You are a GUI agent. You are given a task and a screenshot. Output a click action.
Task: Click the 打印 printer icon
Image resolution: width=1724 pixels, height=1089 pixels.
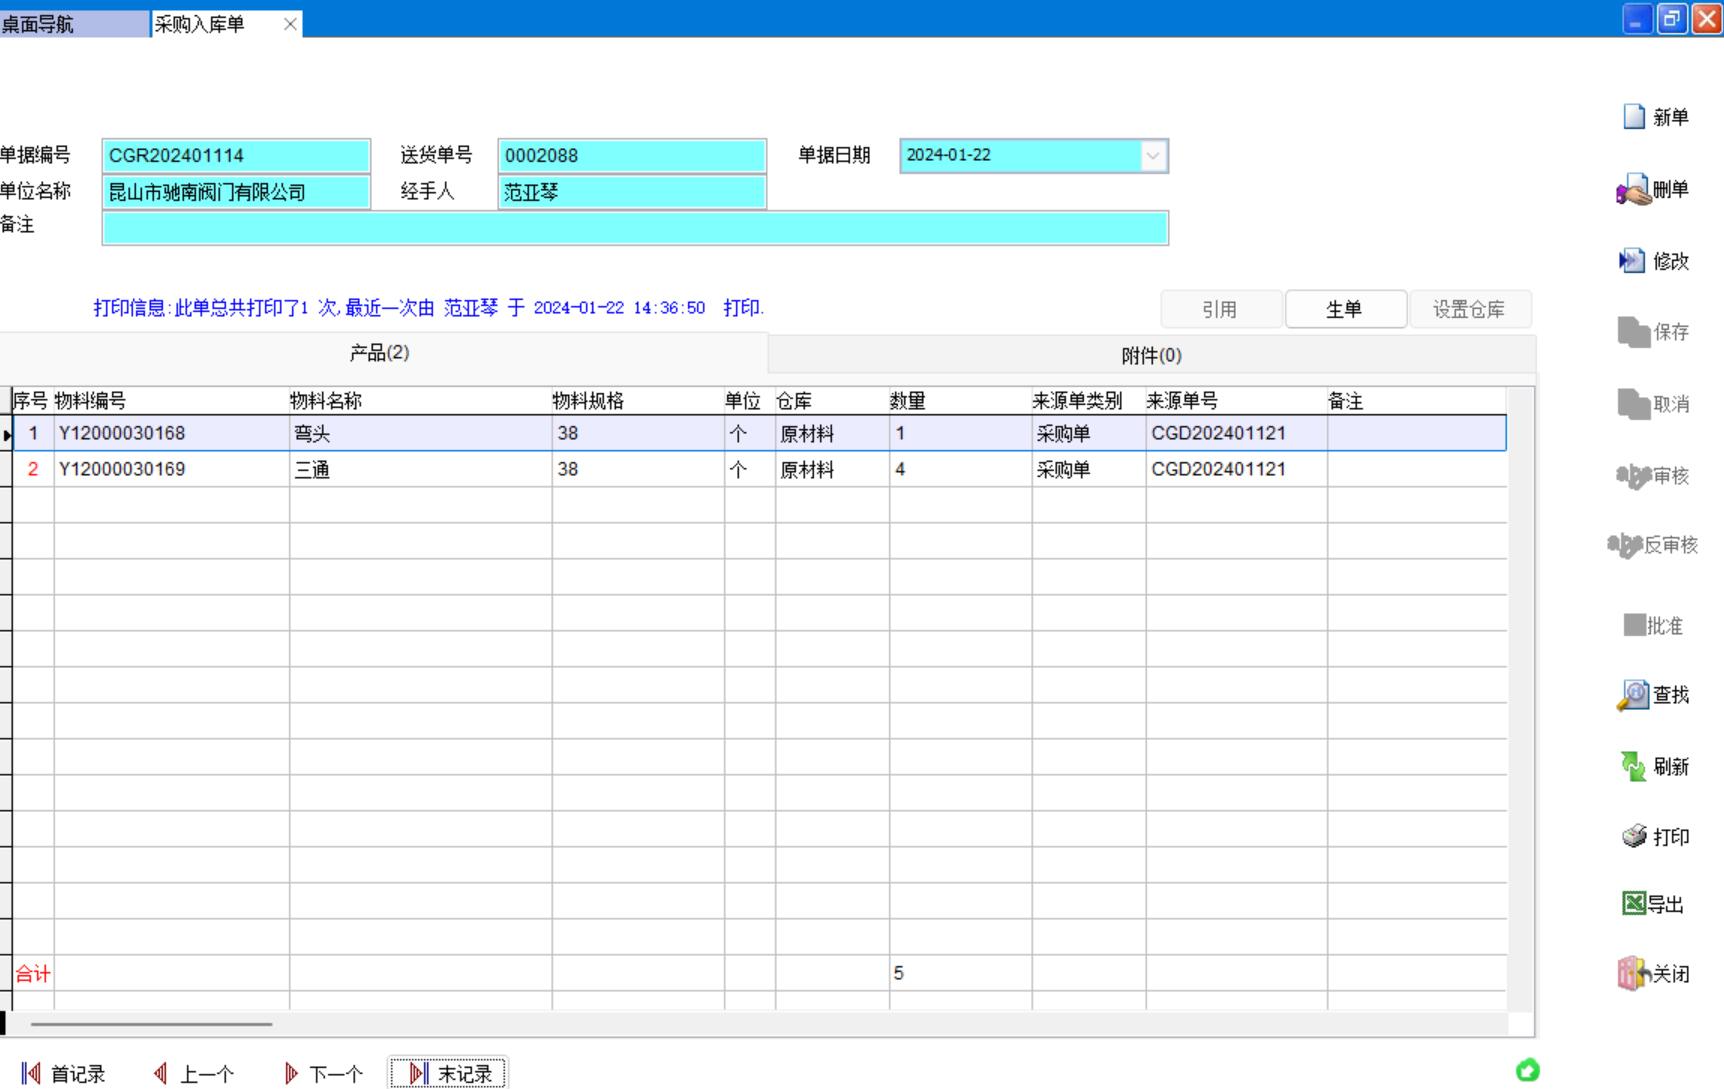(1634, 837)
